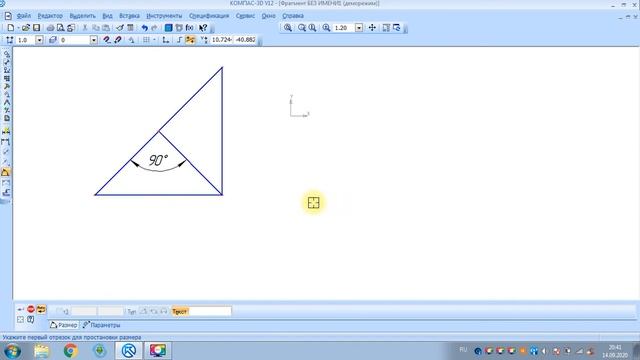This screenshot has height=360, width=640.
Task: Undo the last action
Action: (x=144, y=28)
